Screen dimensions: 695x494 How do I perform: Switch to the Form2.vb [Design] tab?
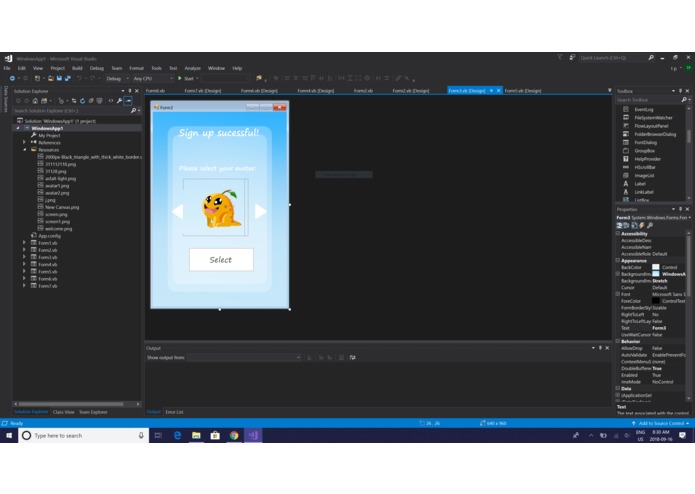tap(410, 91)
